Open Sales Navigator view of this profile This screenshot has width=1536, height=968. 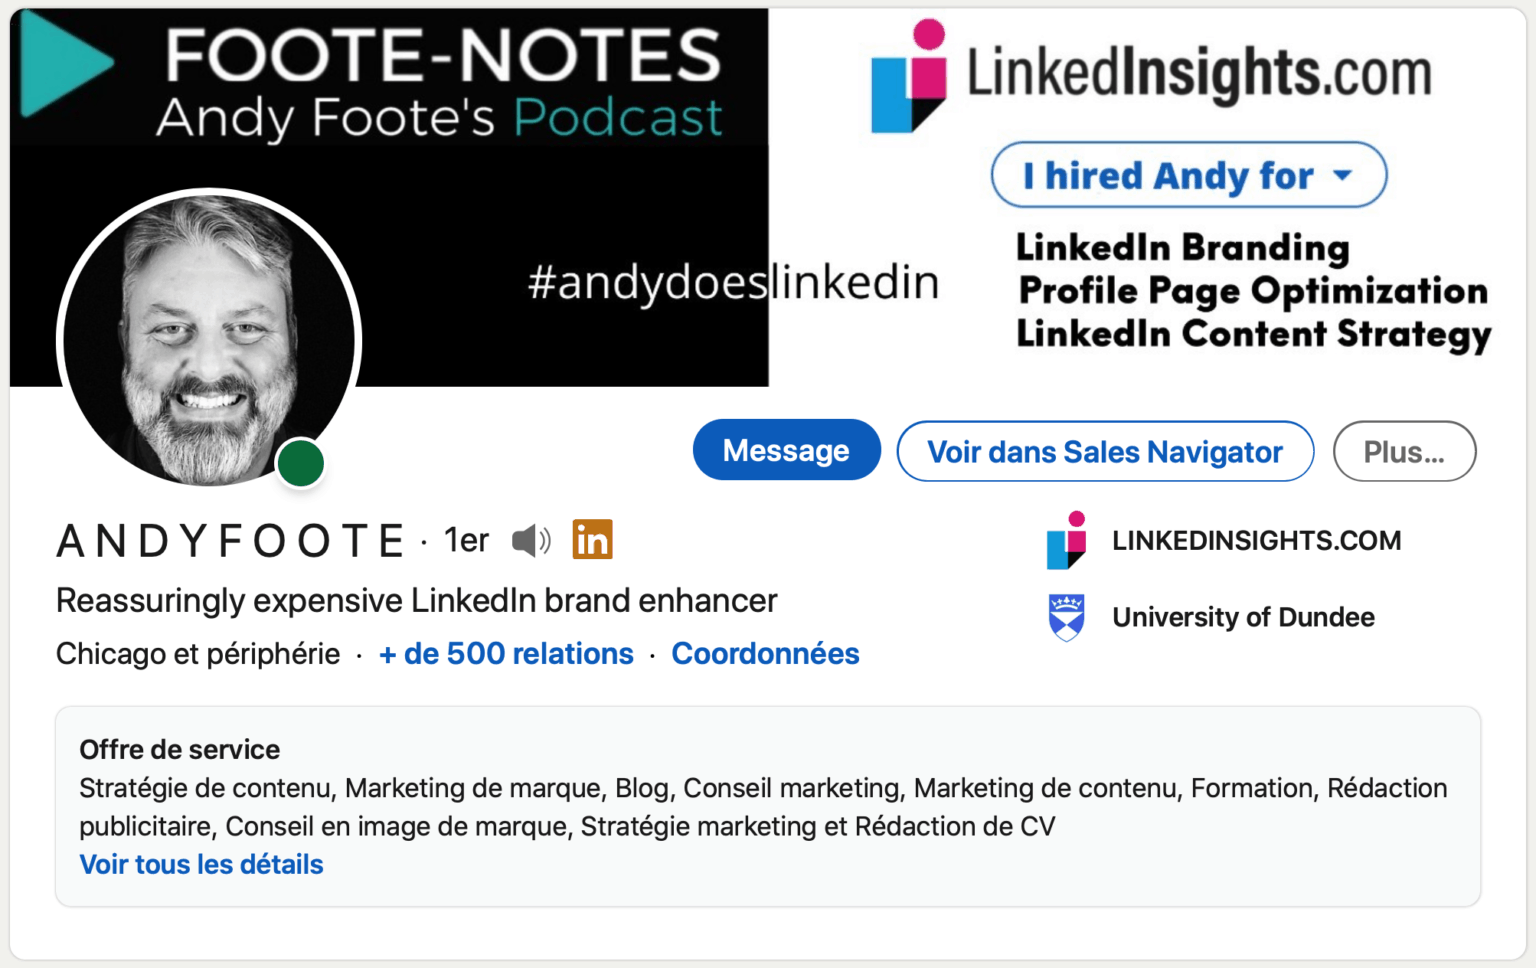point(1104,451)
